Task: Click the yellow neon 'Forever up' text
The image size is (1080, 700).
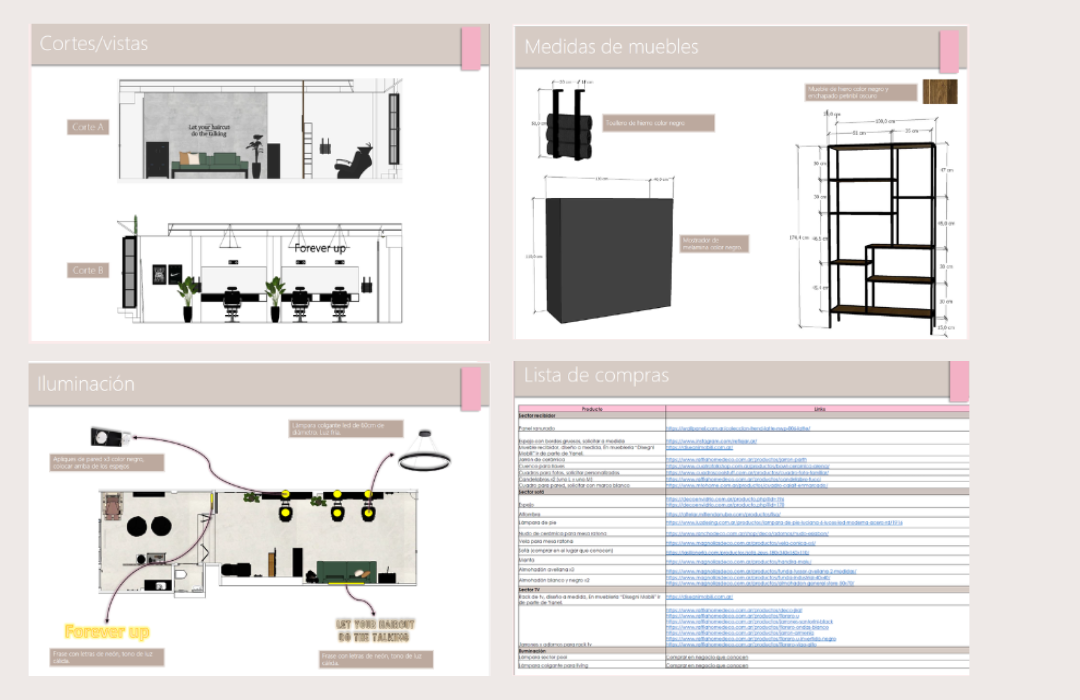Action: (107, 631)
